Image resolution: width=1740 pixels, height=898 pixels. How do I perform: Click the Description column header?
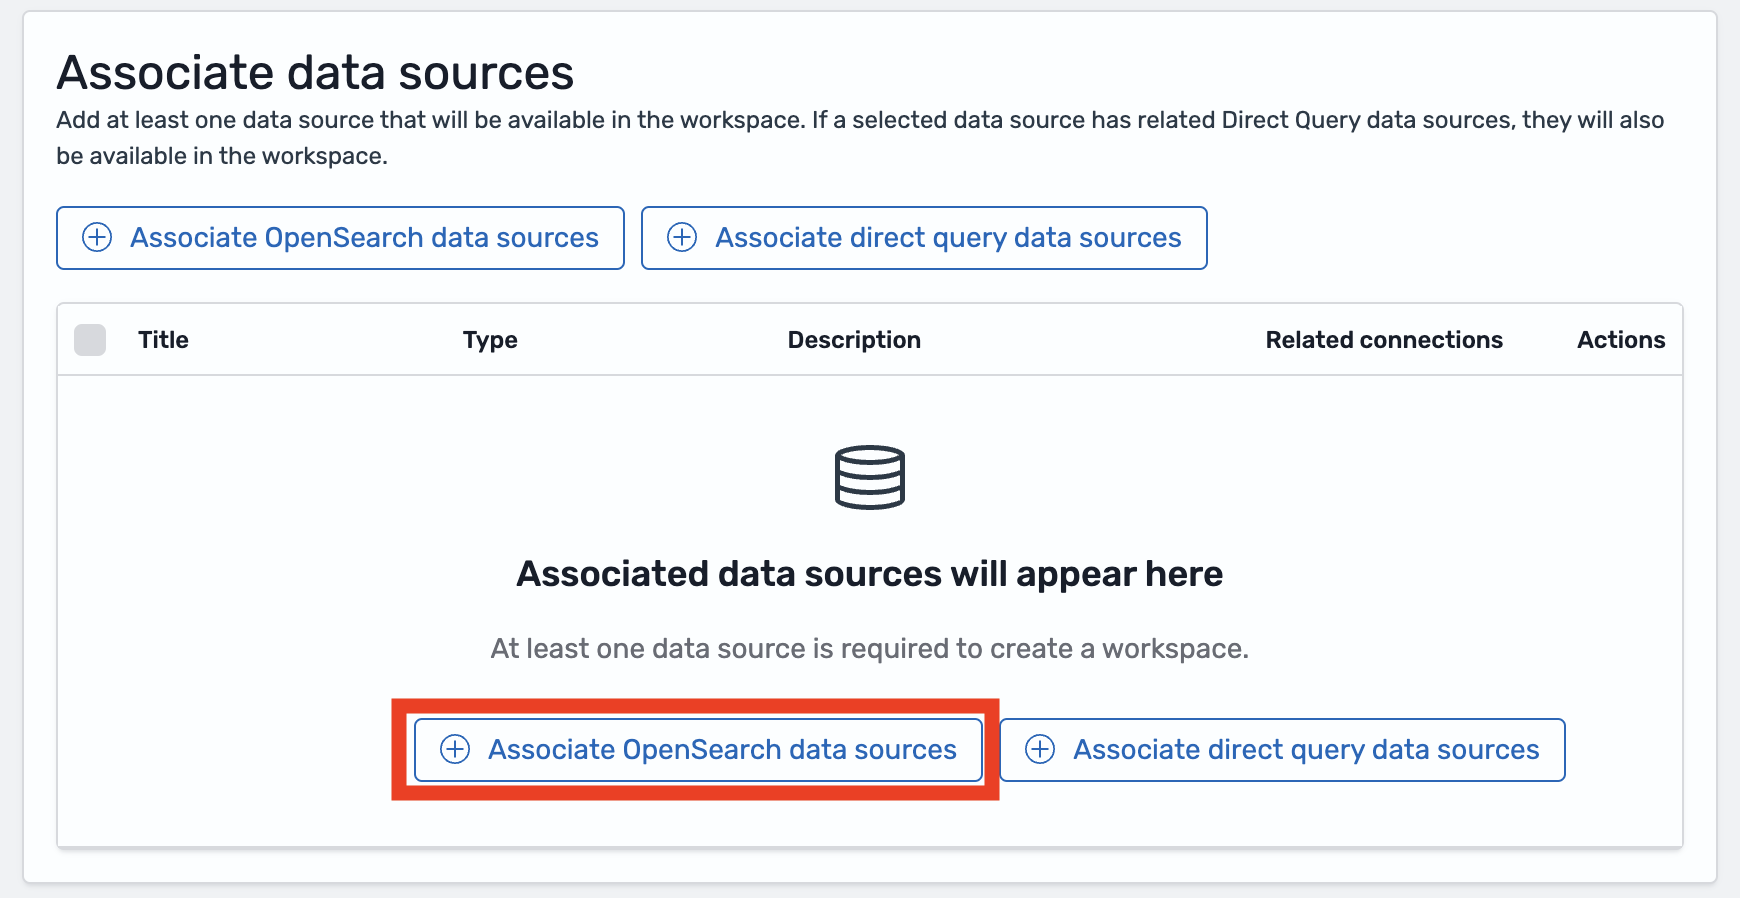click(x=854, y=340)
